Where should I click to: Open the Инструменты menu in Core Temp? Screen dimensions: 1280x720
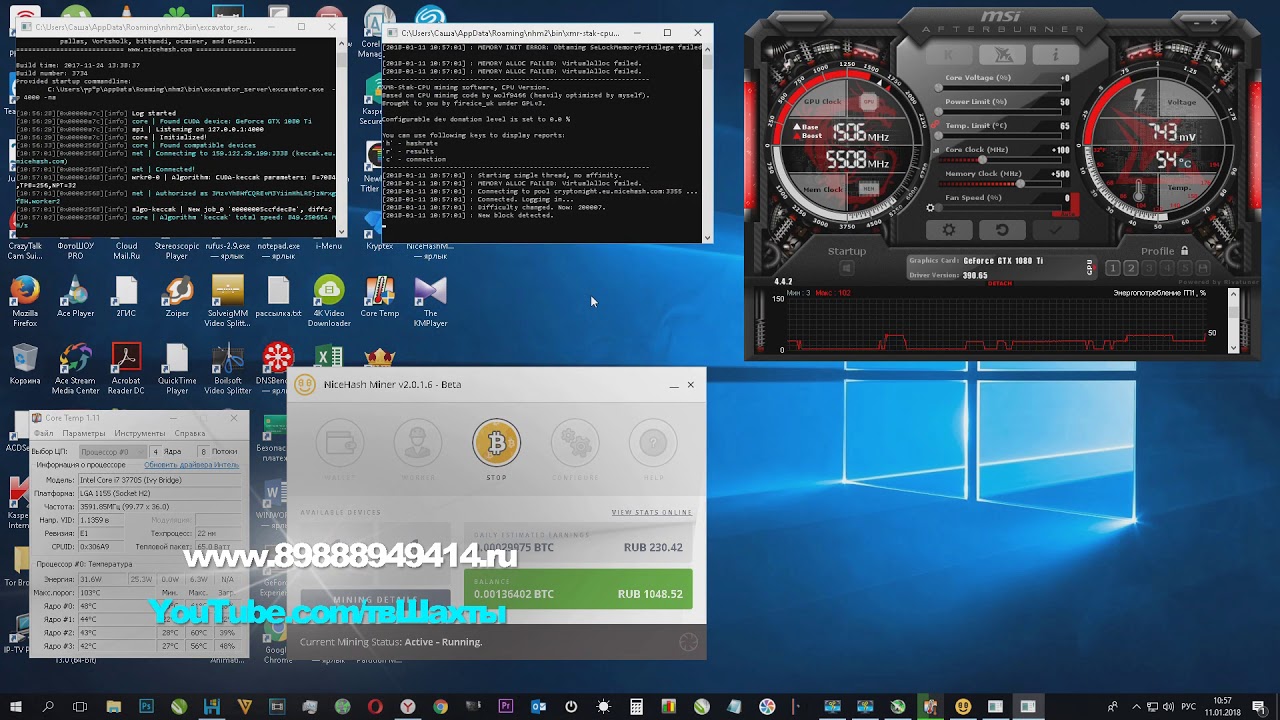click(x=140, y=433)
